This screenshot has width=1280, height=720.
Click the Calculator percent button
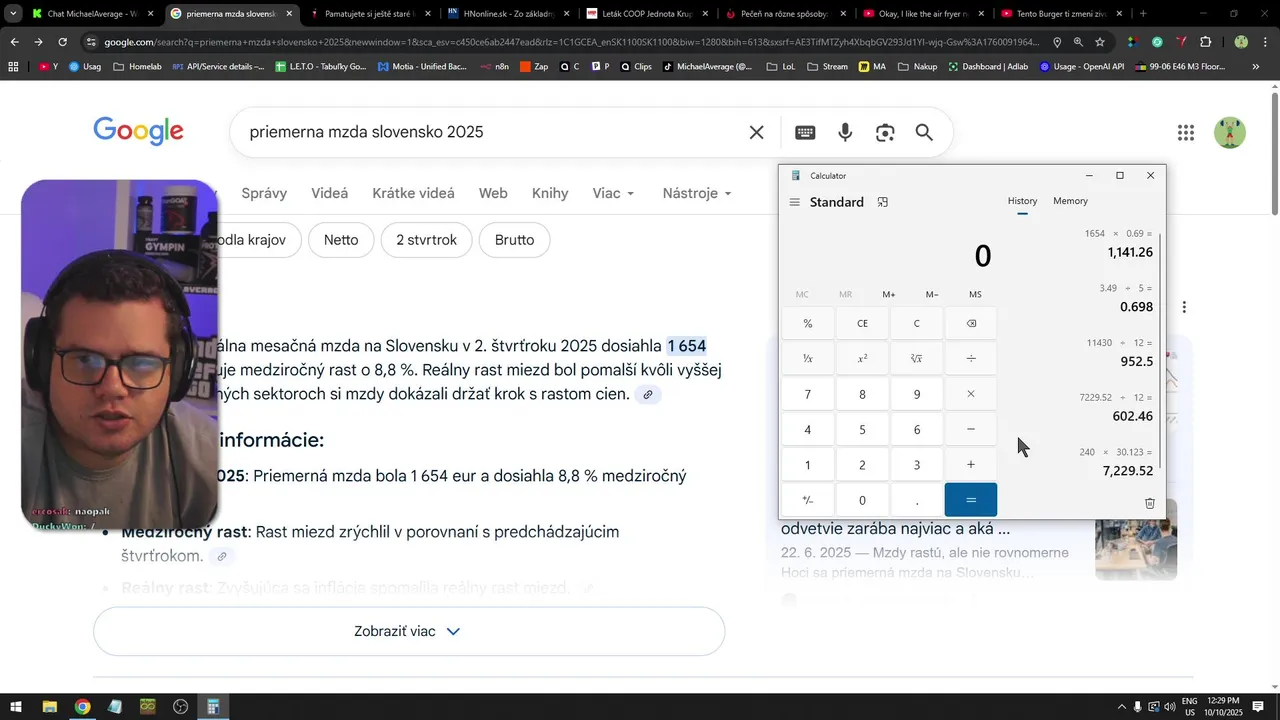808,323
